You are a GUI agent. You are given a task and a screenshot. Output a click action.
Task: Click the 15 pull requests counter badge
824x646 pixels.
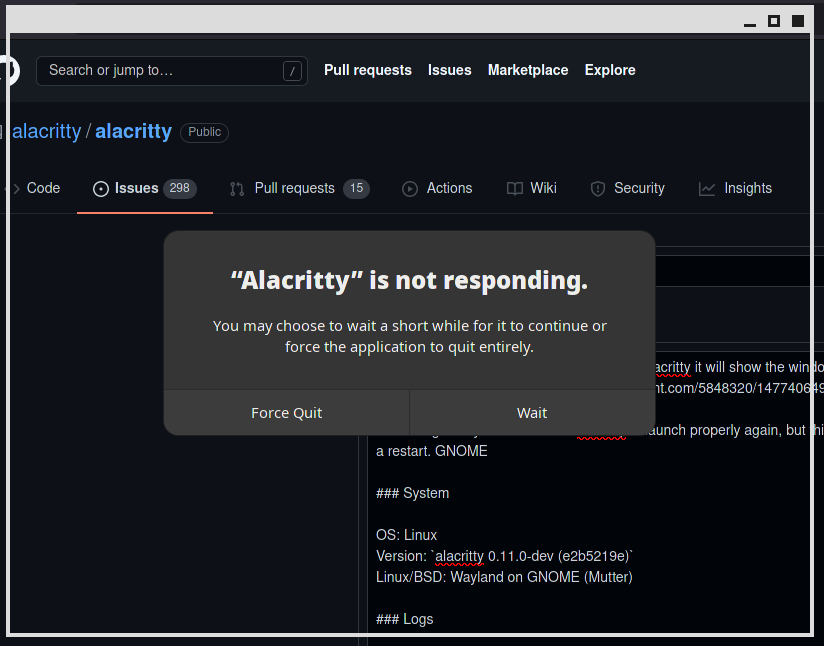pyautogui.click(x=358, y=188)
